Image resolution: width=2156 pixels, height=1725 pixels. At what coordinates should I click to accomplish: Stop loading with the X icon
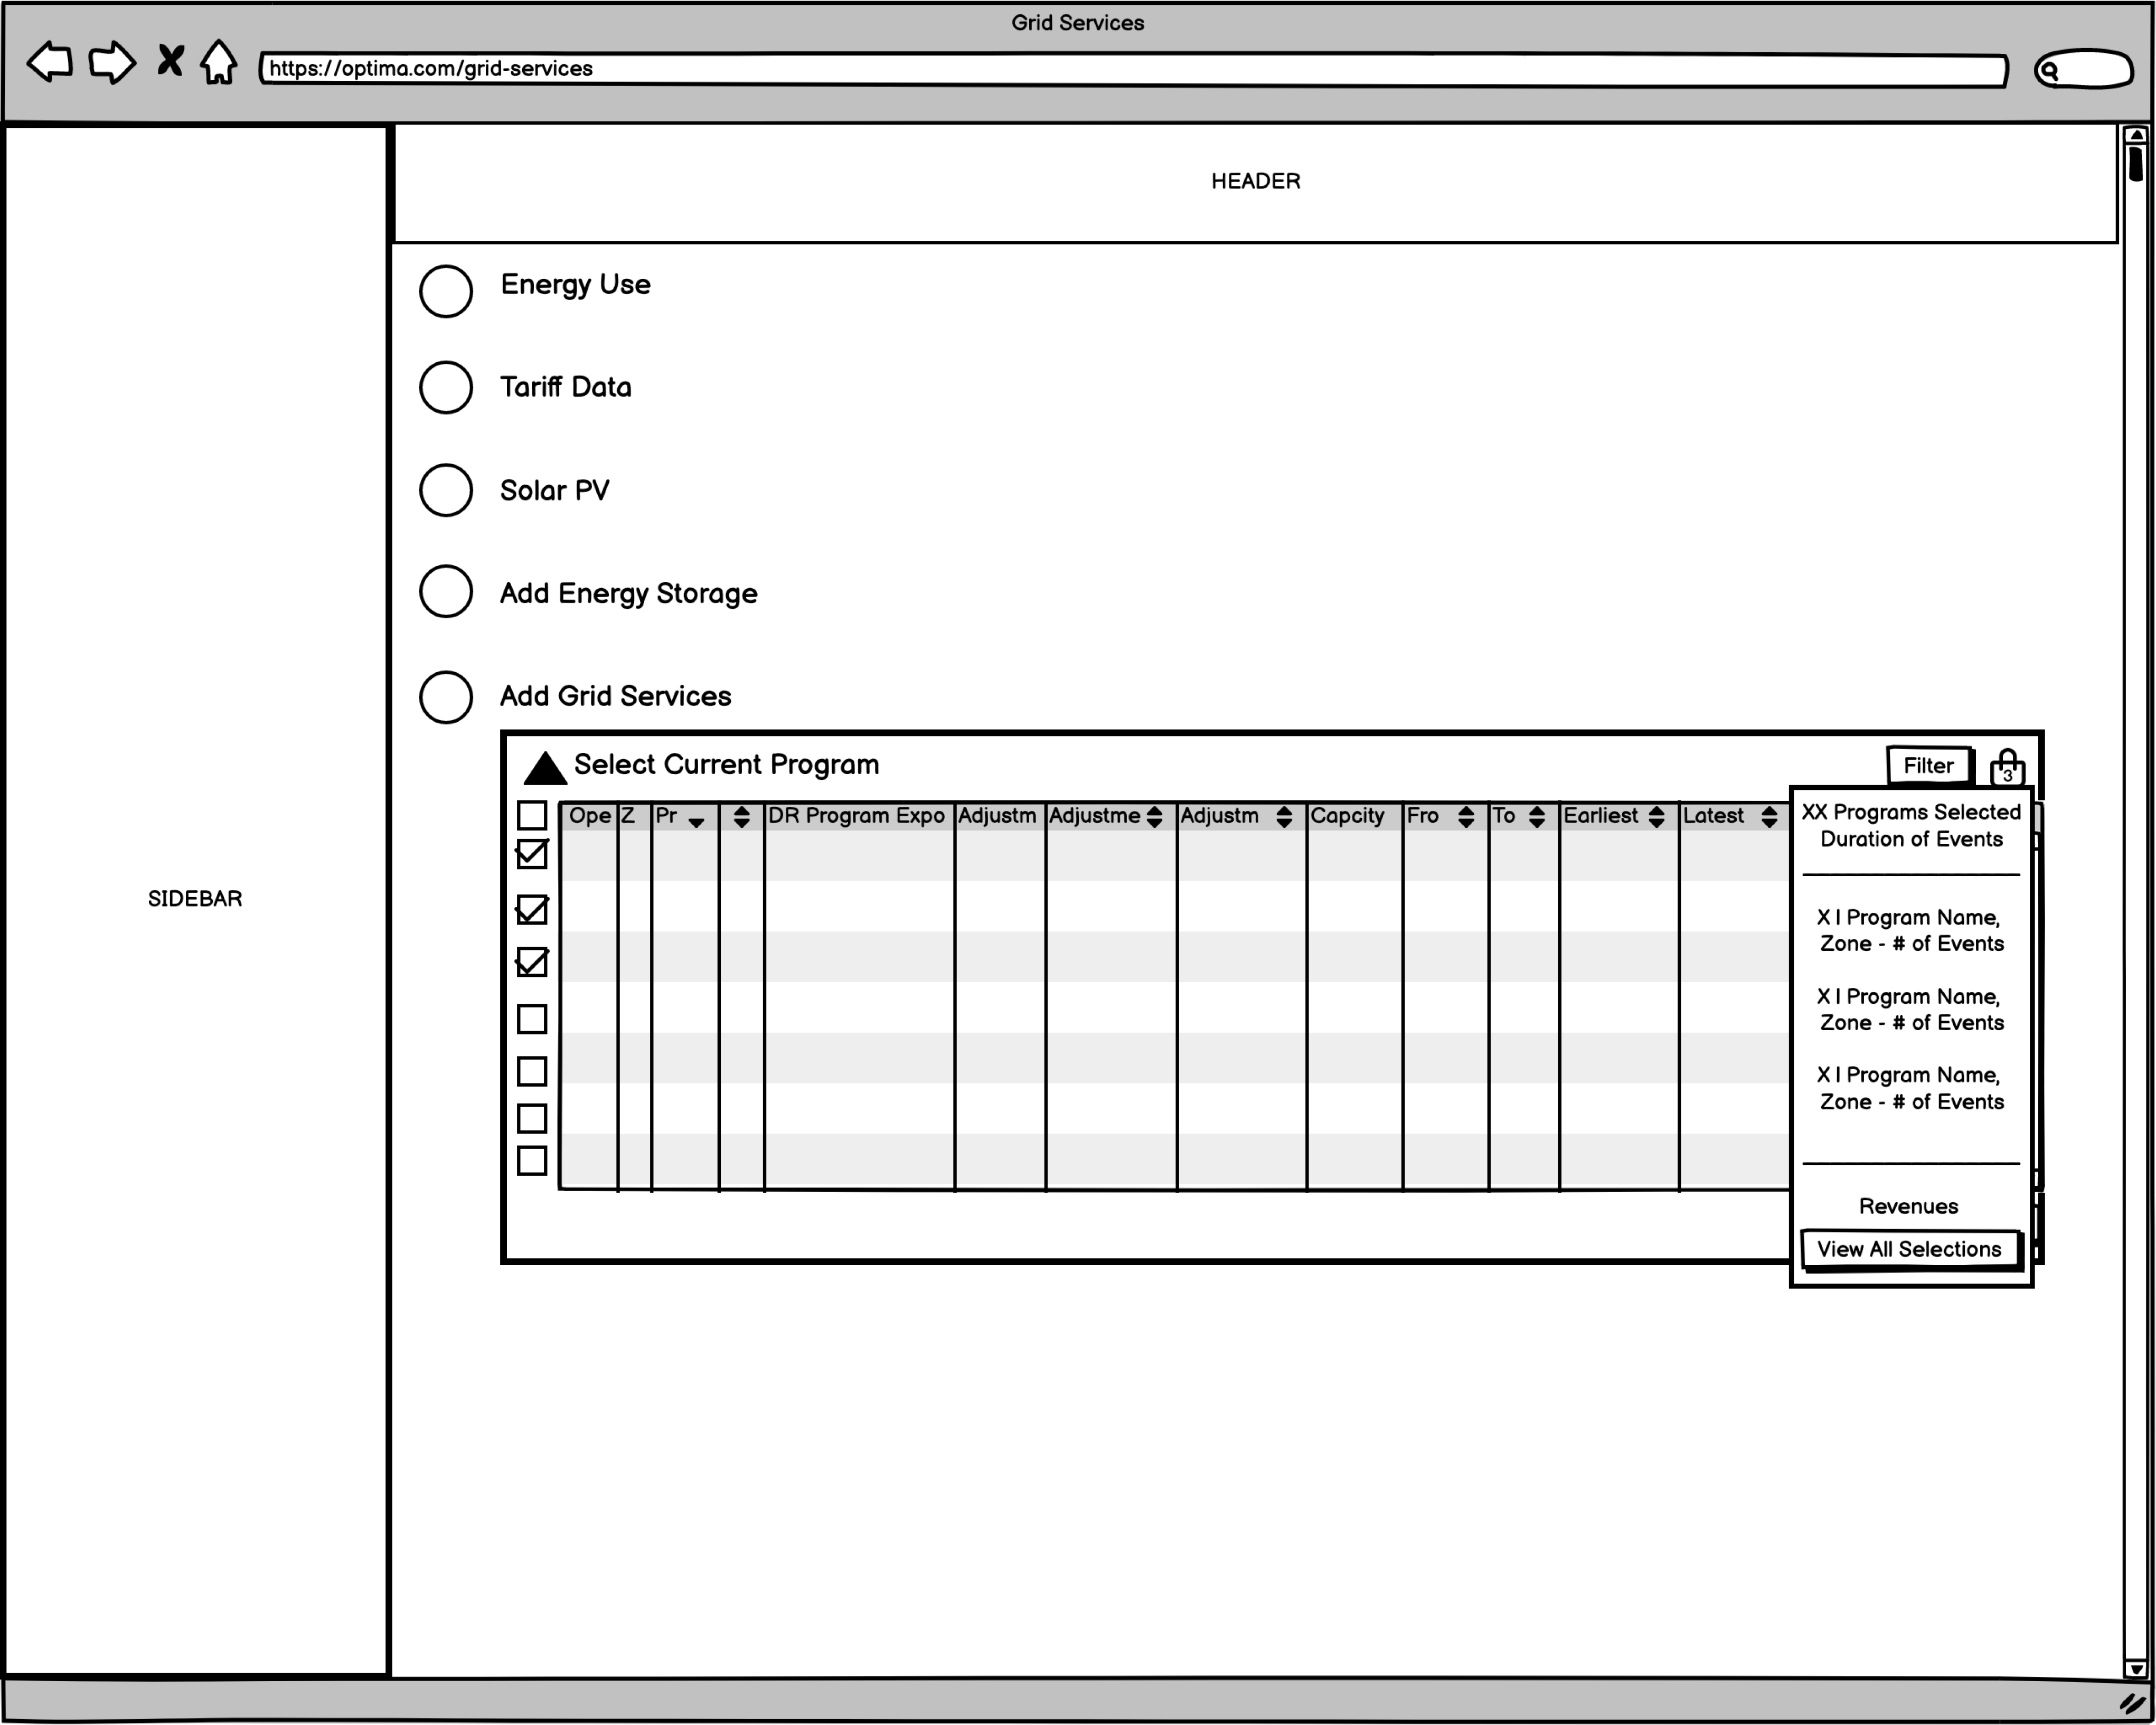(170, 60)
